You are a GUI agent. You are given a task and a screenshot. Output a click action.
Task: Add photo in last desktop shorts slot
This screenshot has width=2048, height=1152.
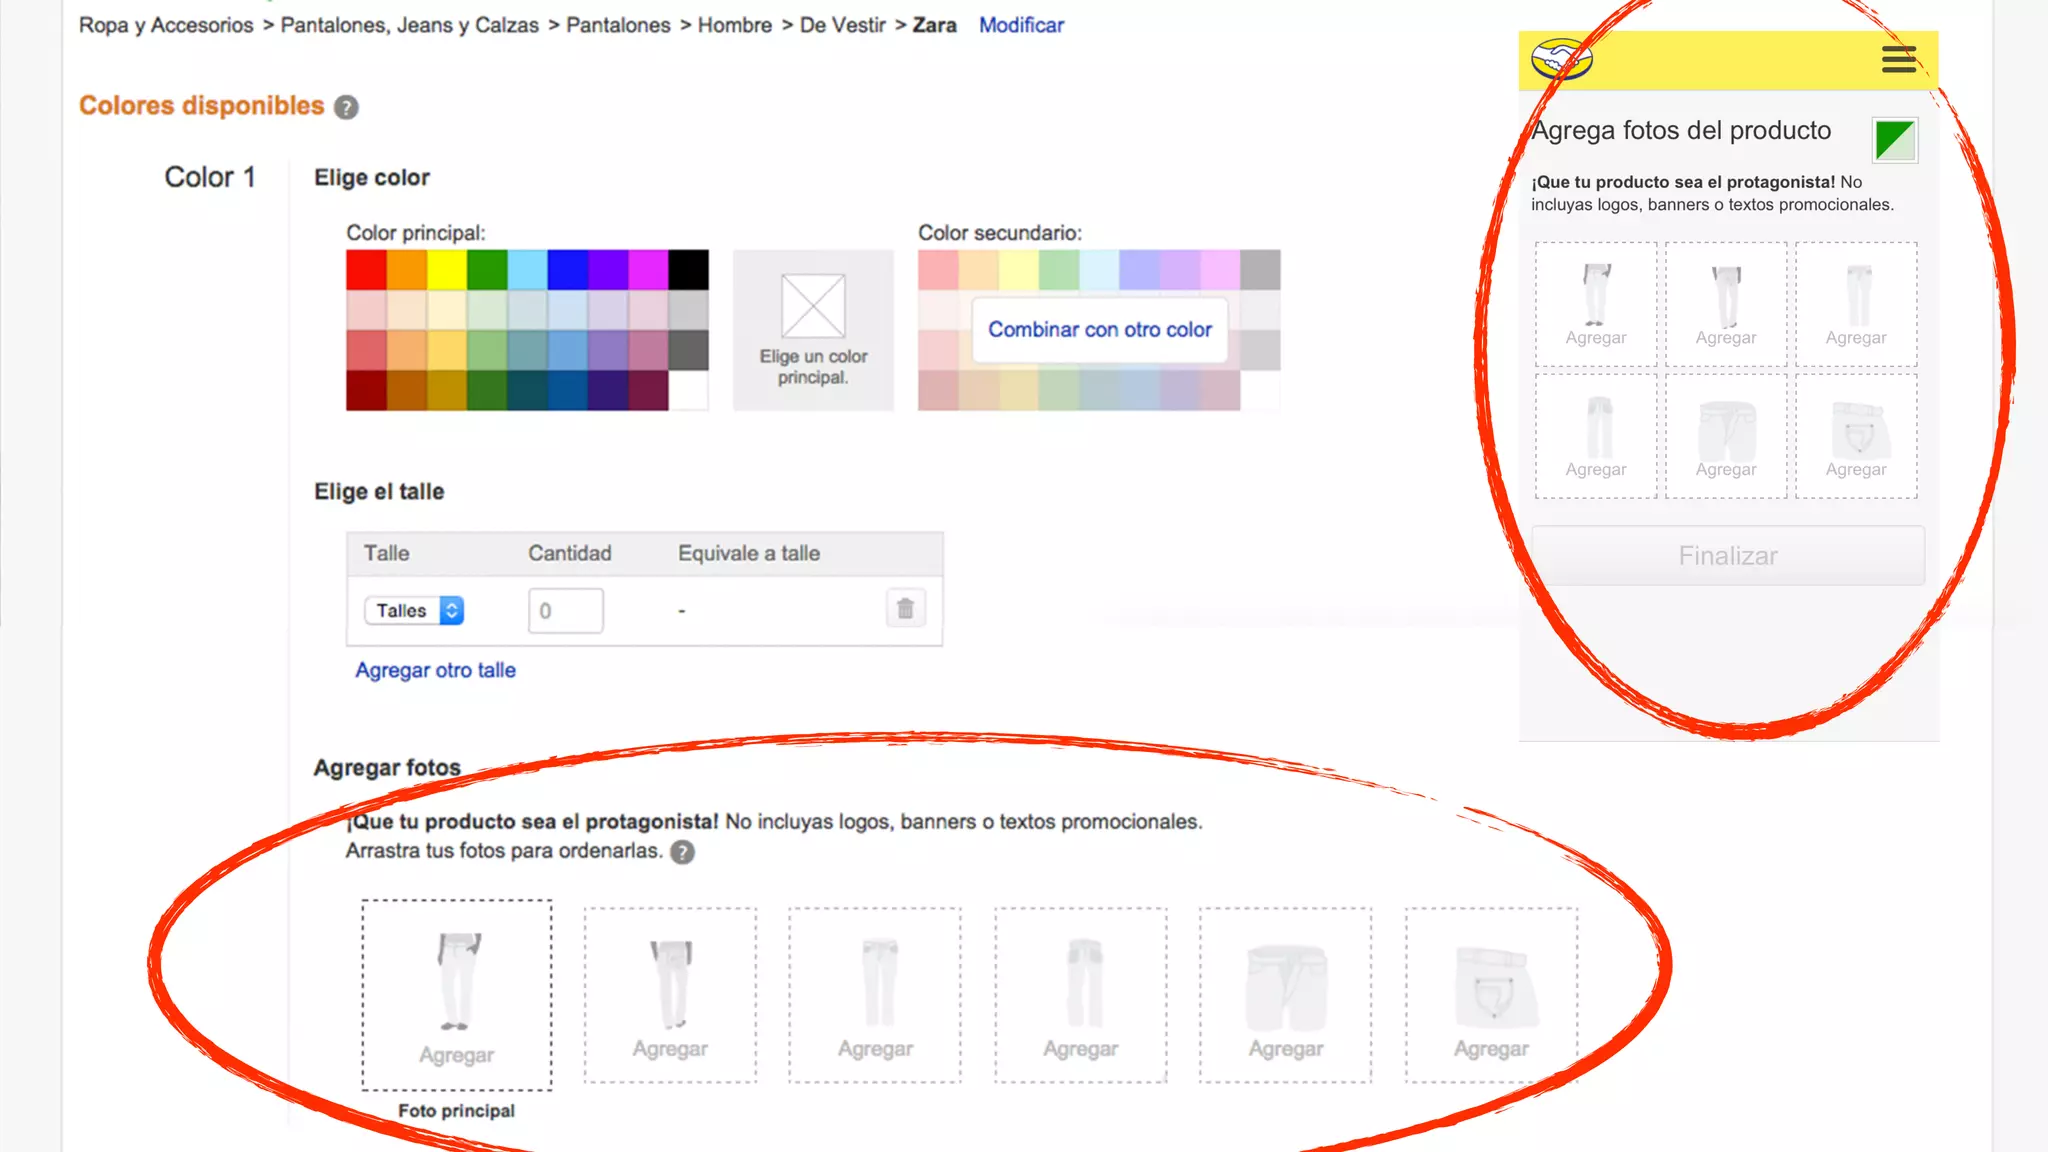pyautogui.click(x=1490, y=995)
